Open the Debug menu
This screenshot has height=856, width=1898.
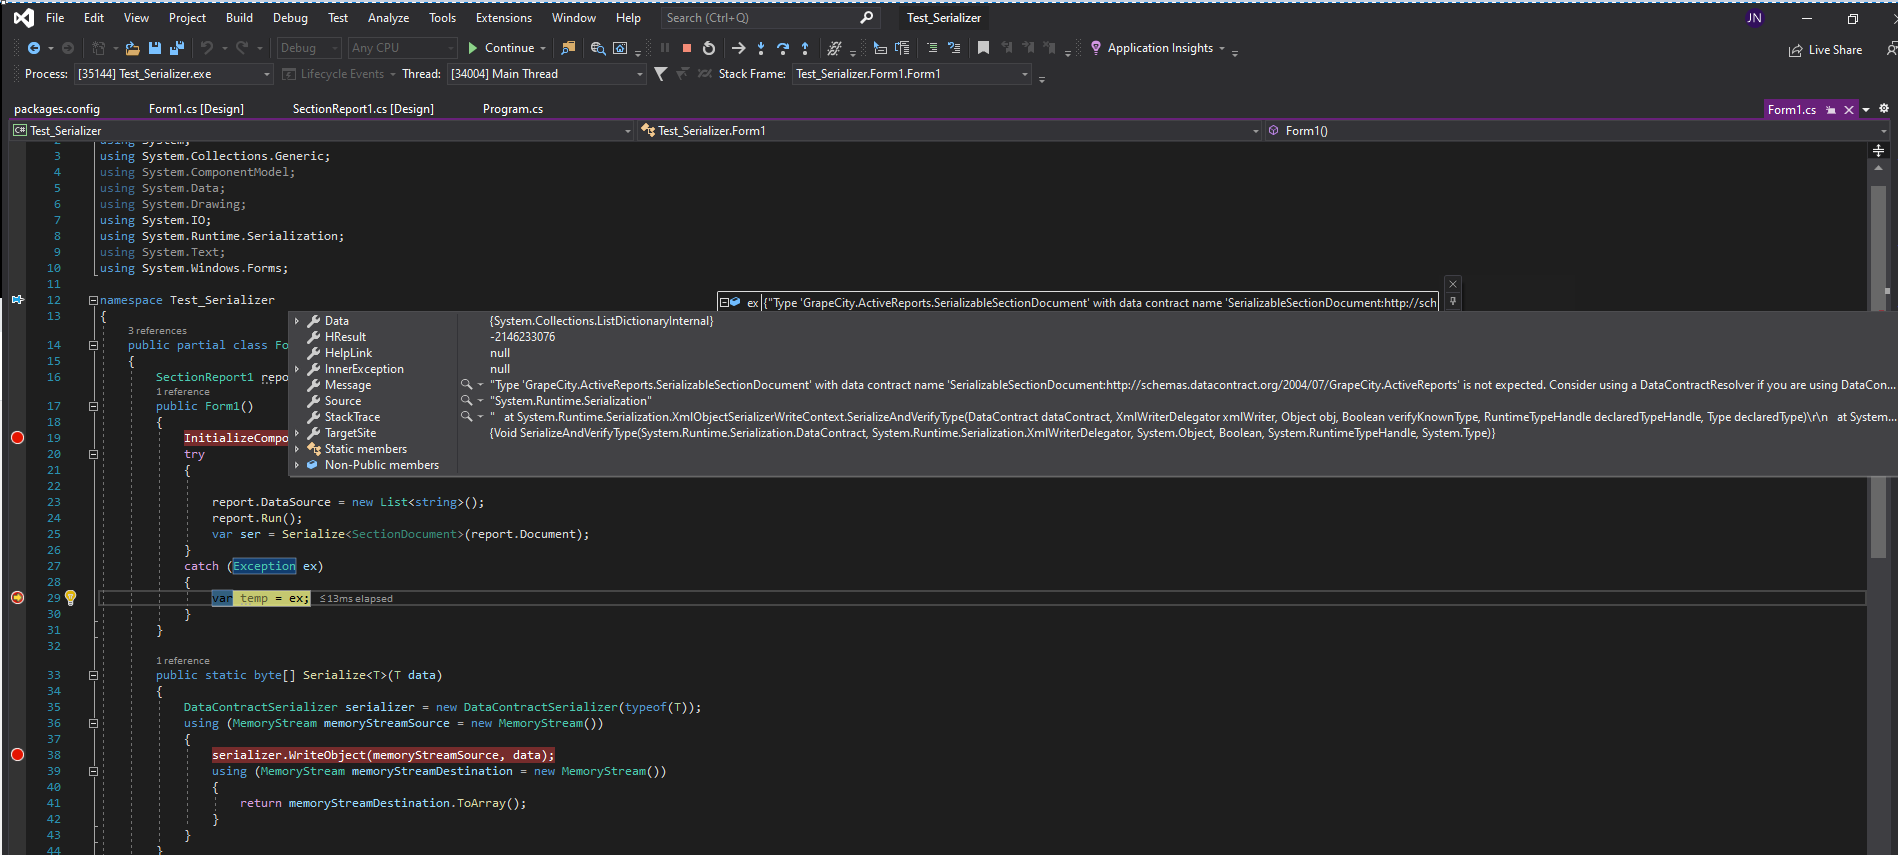(x=290, y=18)
